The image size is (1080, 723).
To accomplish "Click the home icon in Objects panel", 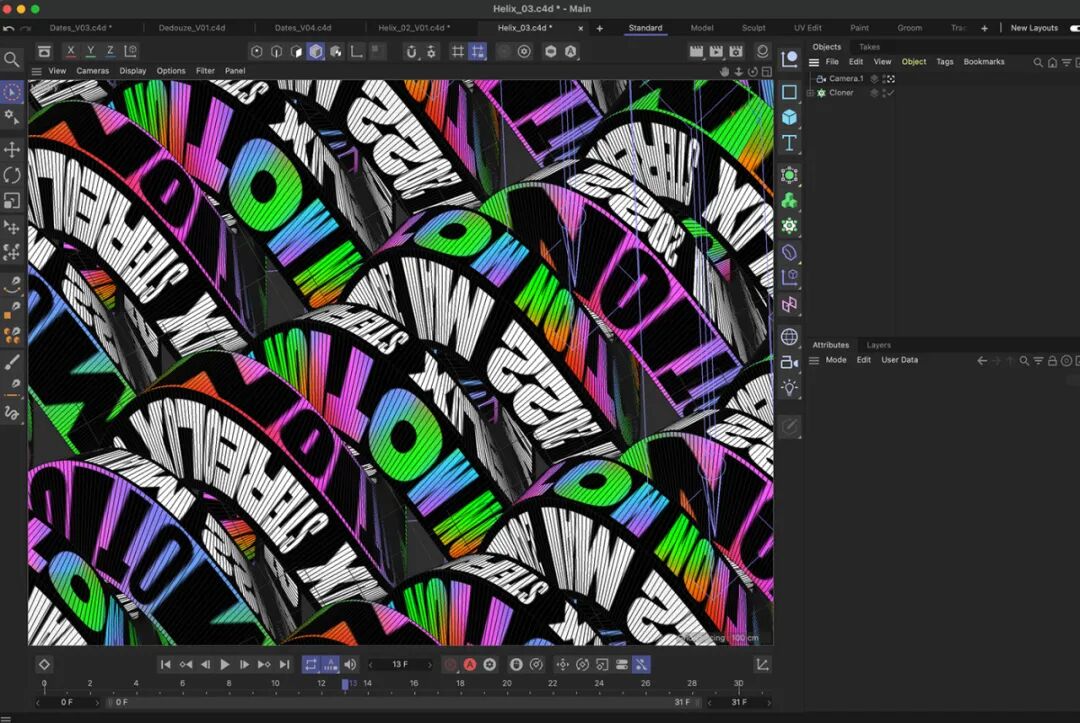I will [1052, 62].
